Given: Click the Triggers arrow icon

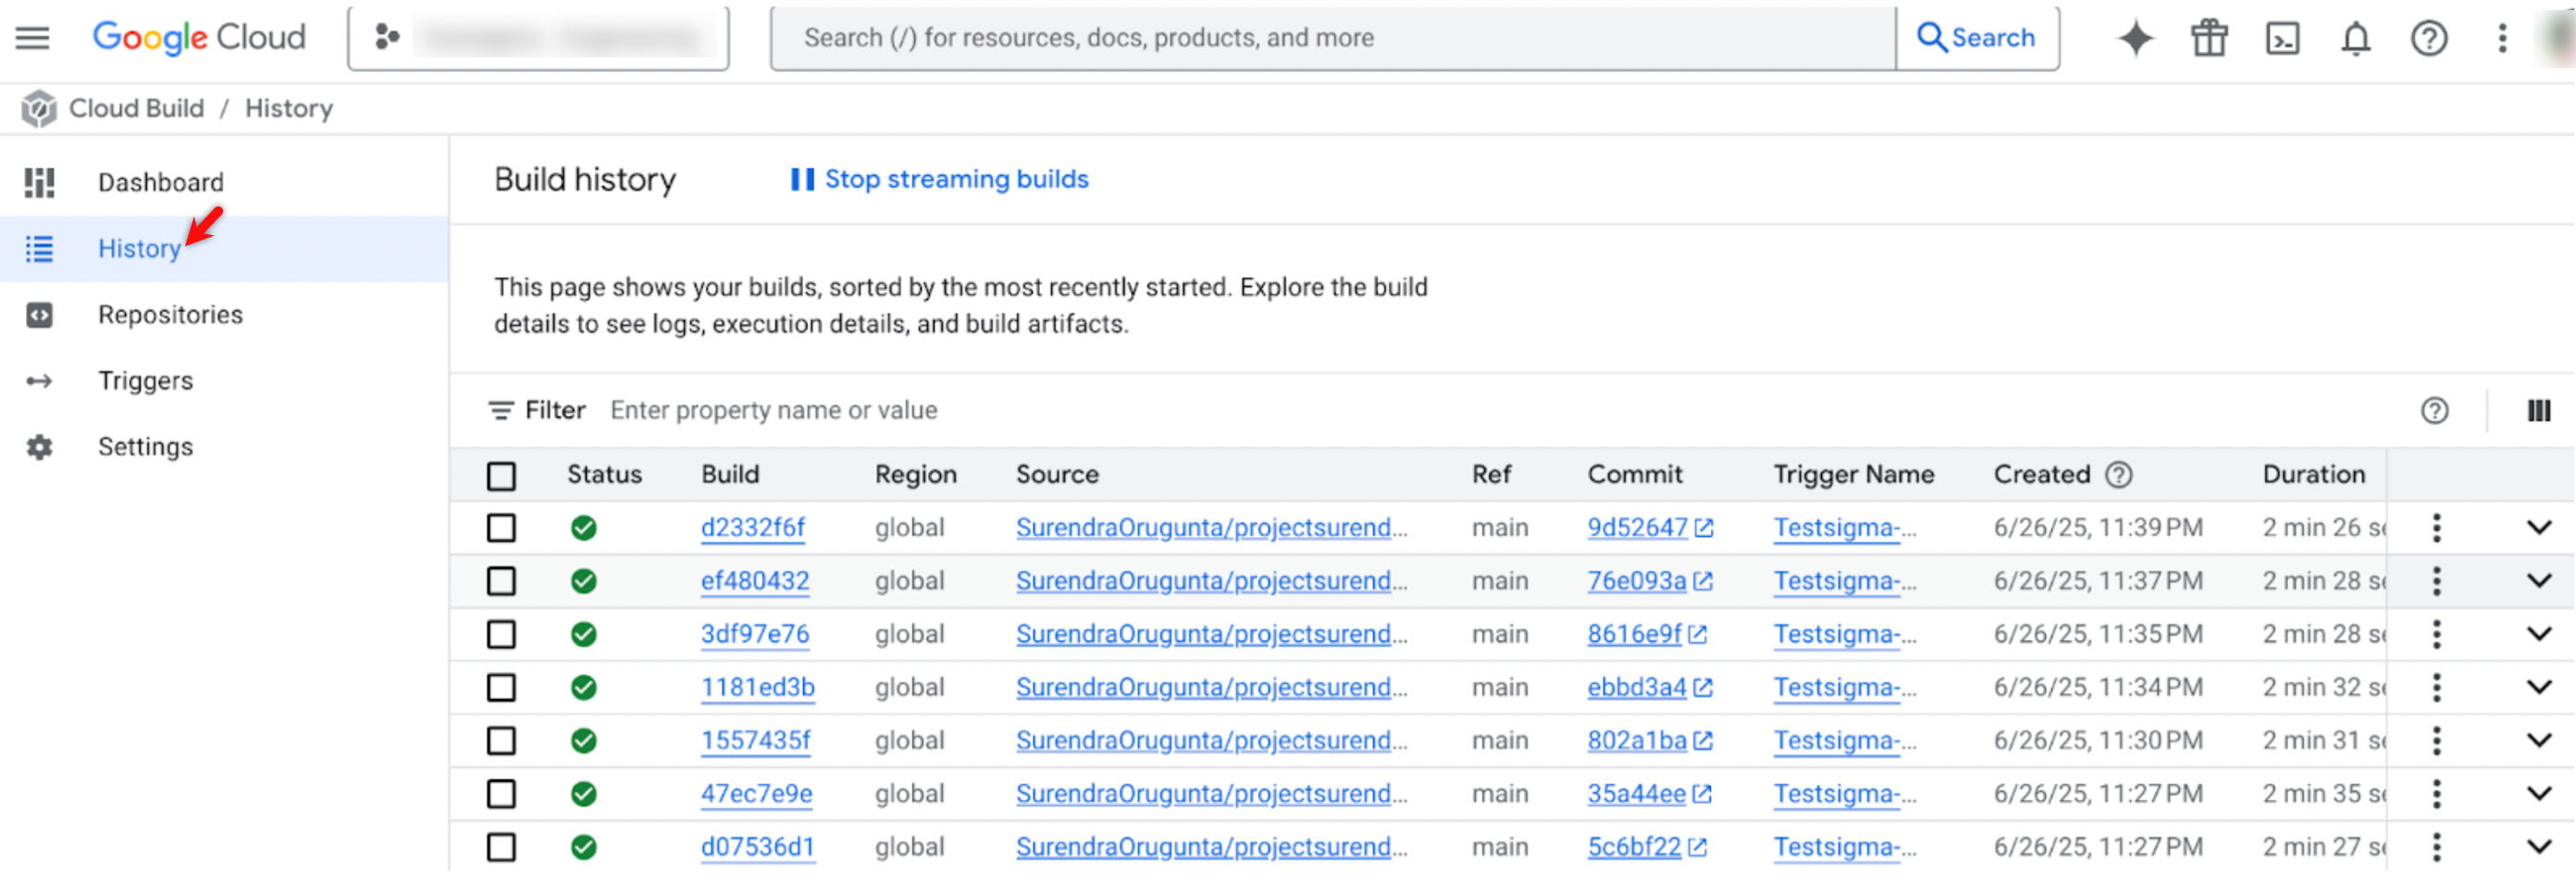Looking at the screenshot, I should pyautogui.click(x=39, y=381).
